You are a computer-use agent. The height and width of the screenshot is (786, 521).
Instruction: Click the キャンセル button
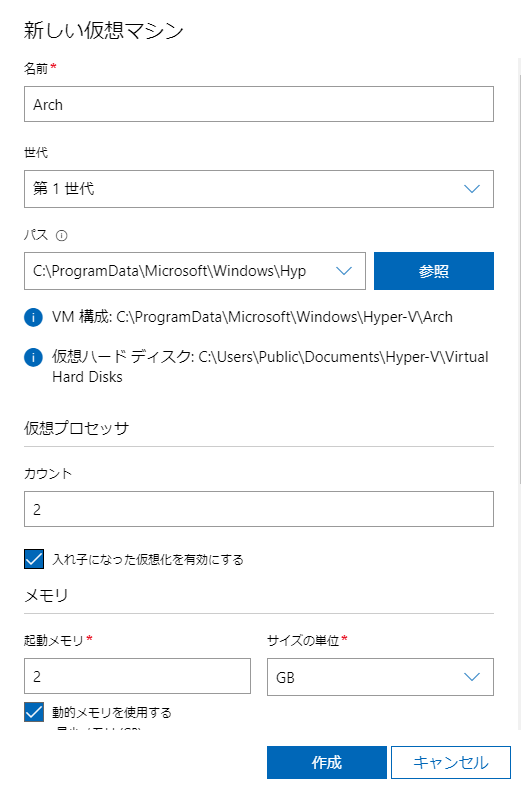(451, 762)
